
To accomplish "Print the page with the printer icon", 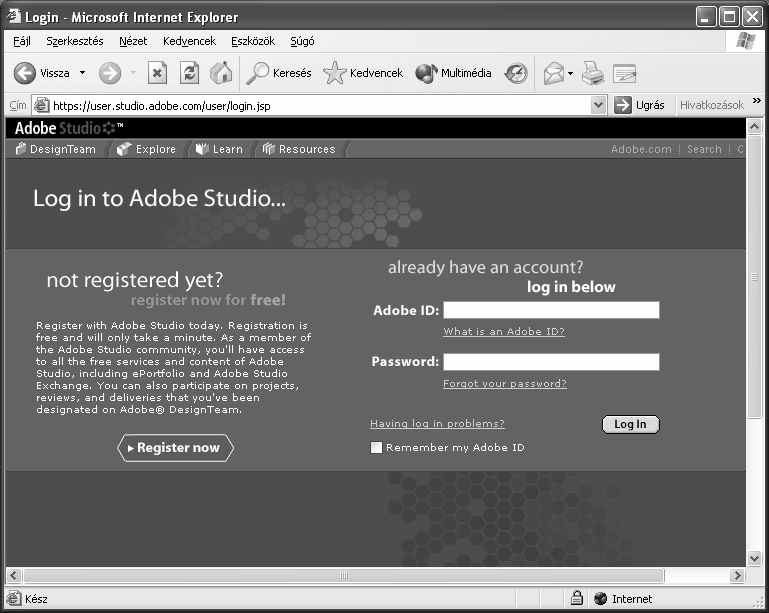I will [593, 74].
